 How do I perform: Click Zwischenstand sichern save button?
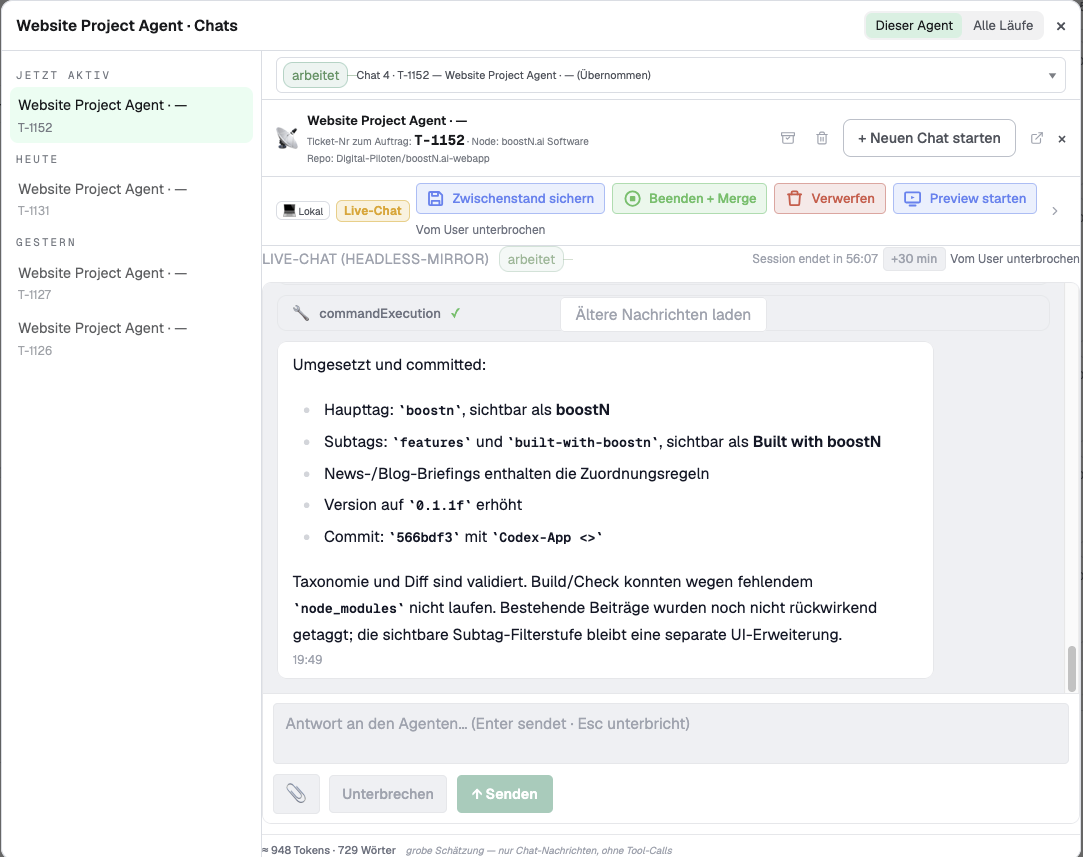pyautogui.click(x=510, y=198)
